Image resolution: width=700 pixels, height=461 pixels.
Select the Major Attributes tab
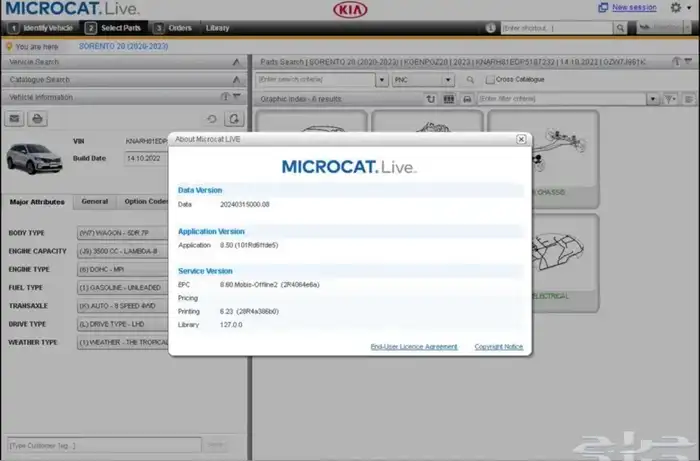click(37, 202)
